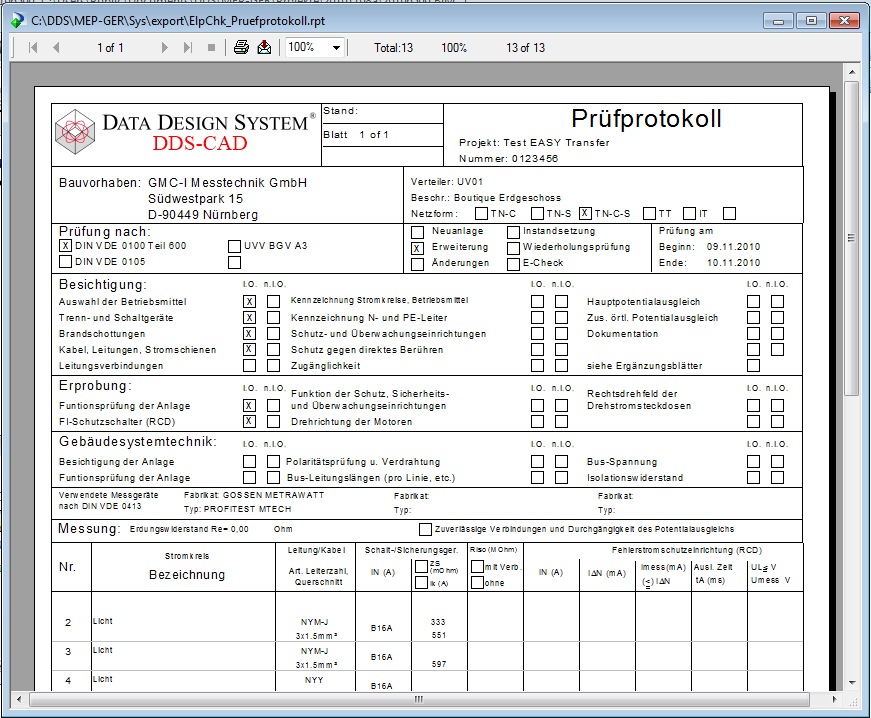Click the horizontal scrollbar thumb
Viewport: 871px width, 718px height.
(x=419, y=699)
